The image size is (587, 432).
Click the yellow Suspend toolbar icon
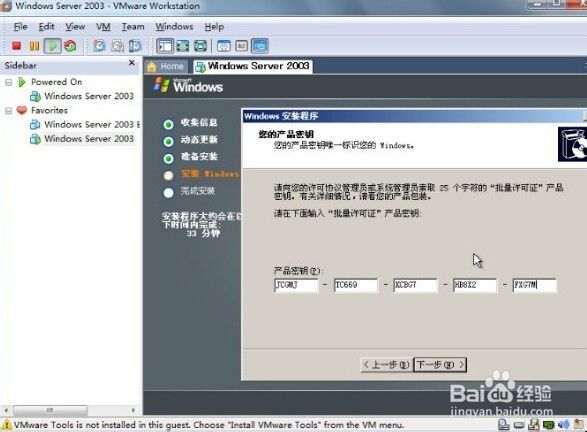[34, 46]
